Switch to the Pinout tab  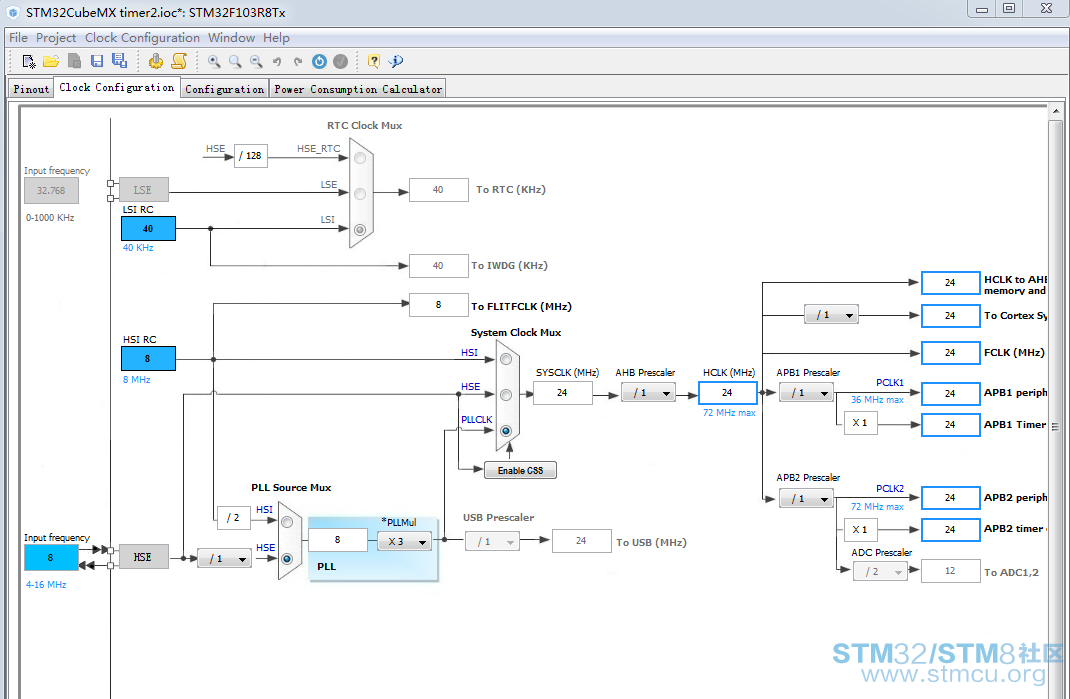(x=31, y=89)
